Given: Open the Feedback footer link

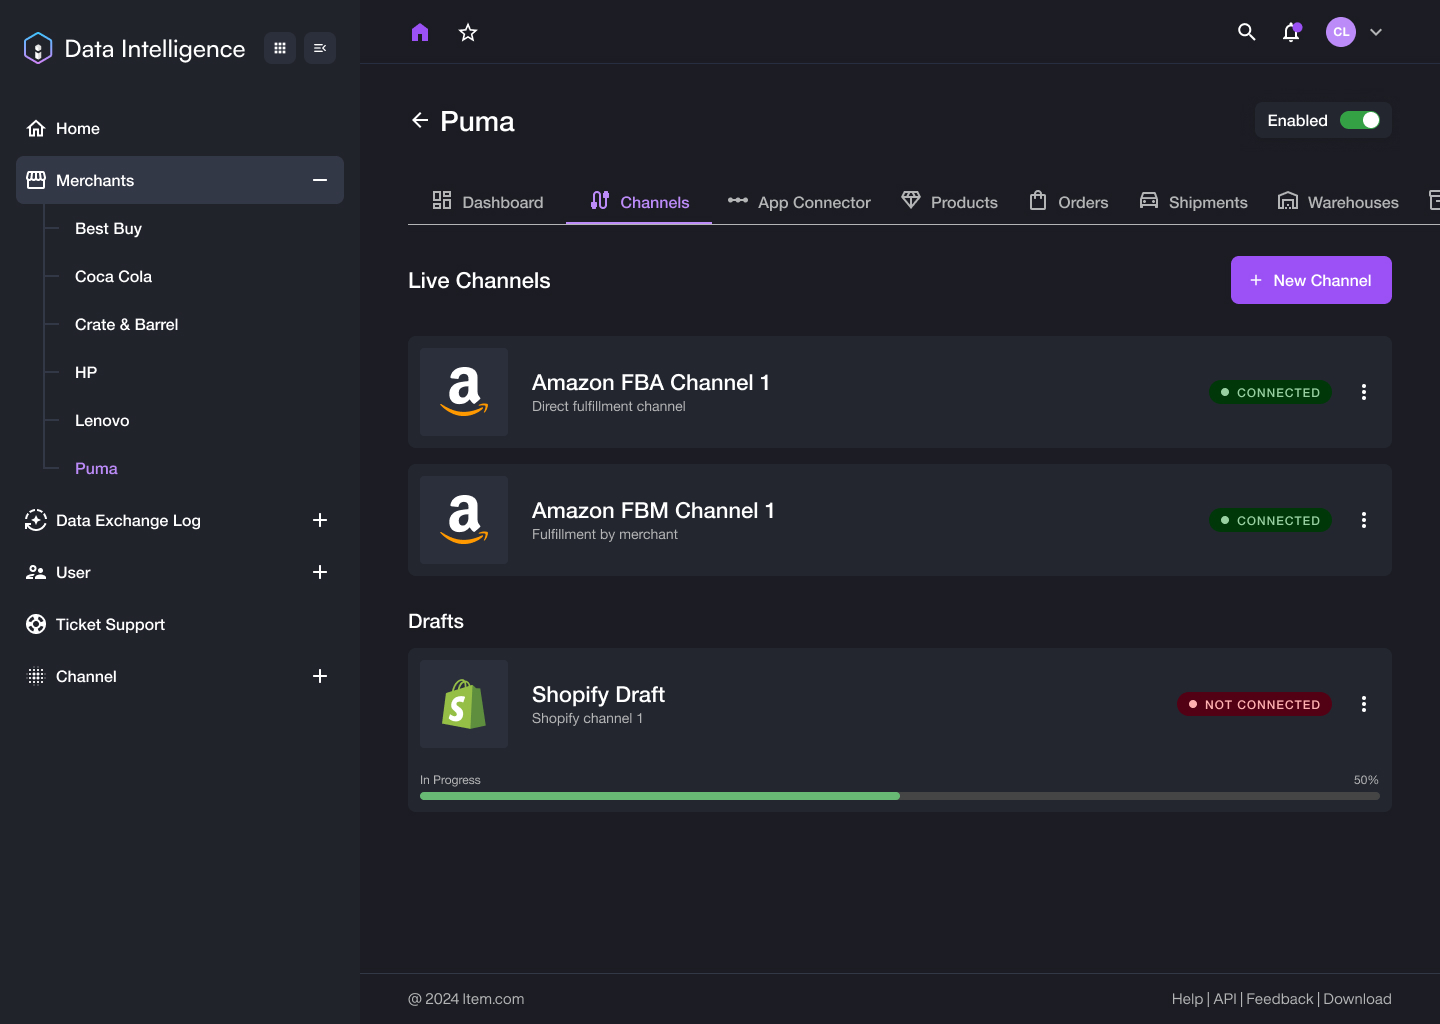Looking at the screenshot, I should [x=1280, y=999].
